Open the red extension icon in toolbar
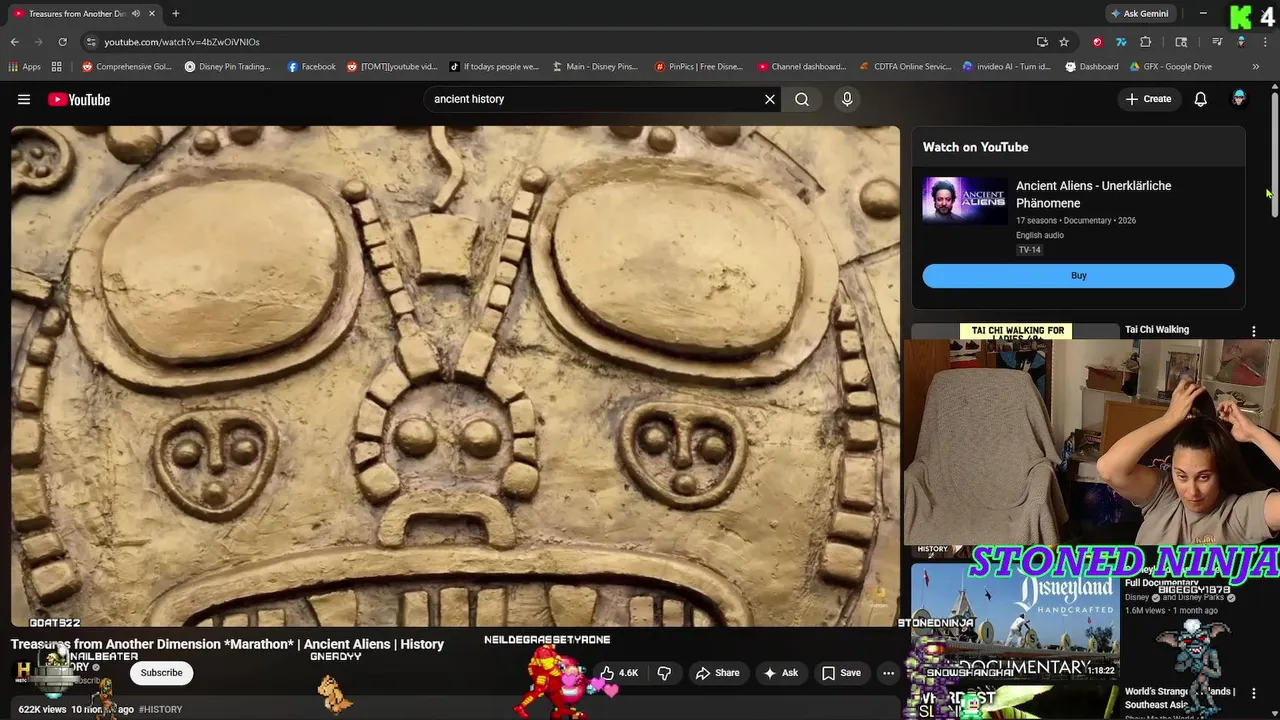 pyautogui.click(x=1097, y=42)
